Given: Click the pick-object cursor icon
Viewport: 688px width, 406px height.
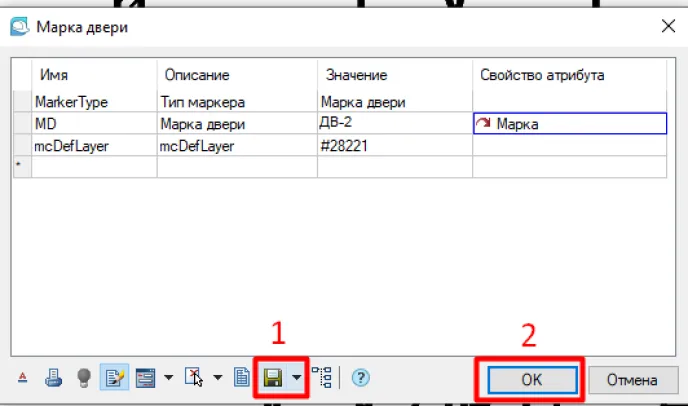Looking at the screenshot, I should pyautogui.click(x=194, y=377).
